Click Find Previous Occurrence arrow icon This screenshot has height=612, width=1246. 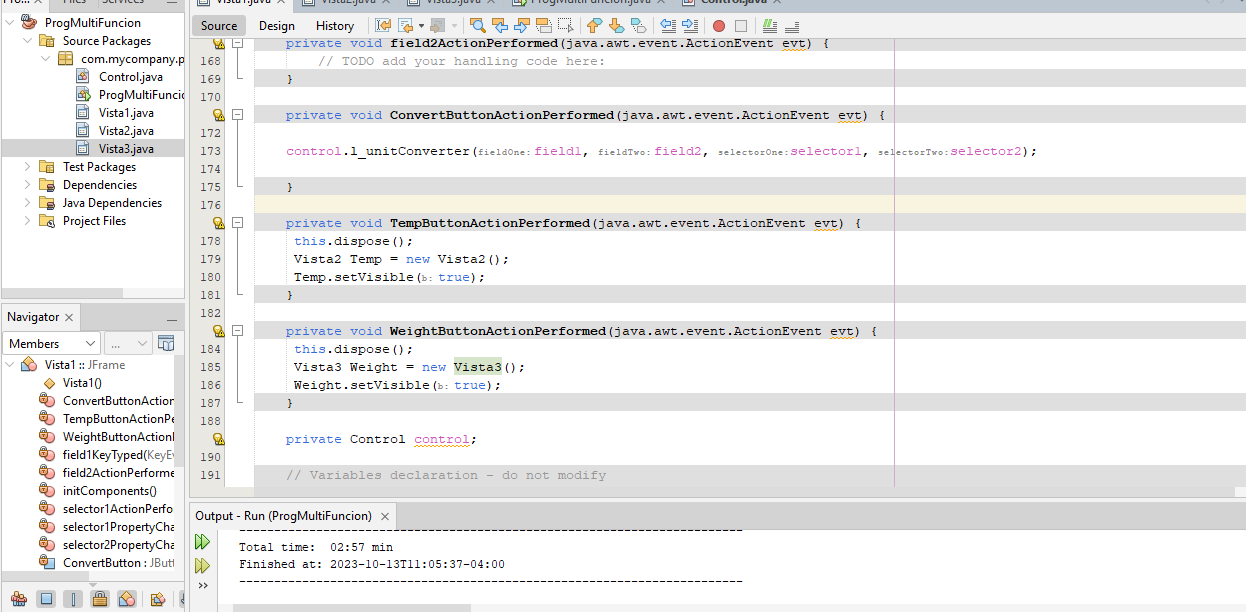(500, 25)
